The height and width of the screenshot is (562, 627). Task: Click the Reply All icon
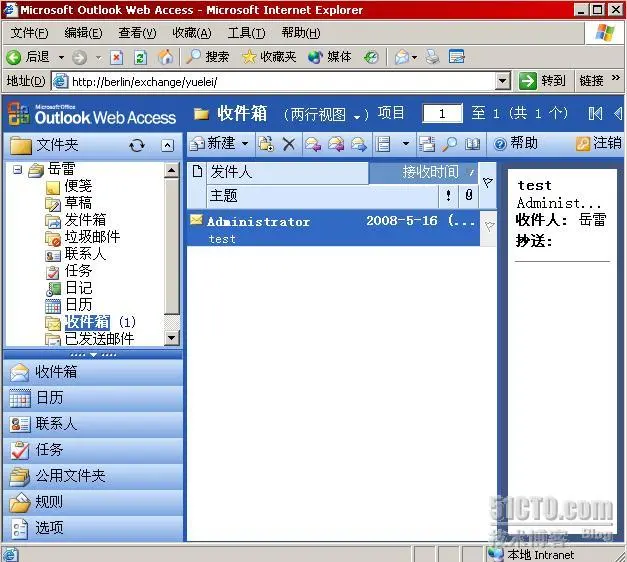point(336,144)
